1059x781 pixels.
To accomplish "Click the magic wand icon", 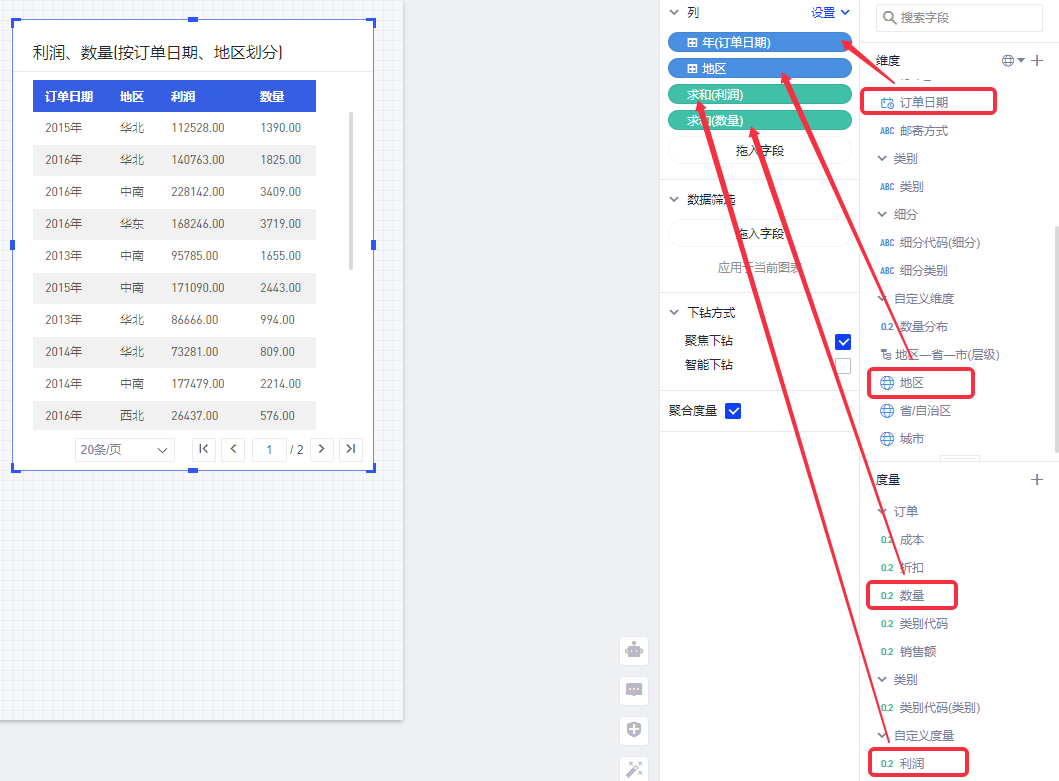I will click(634, 768).
